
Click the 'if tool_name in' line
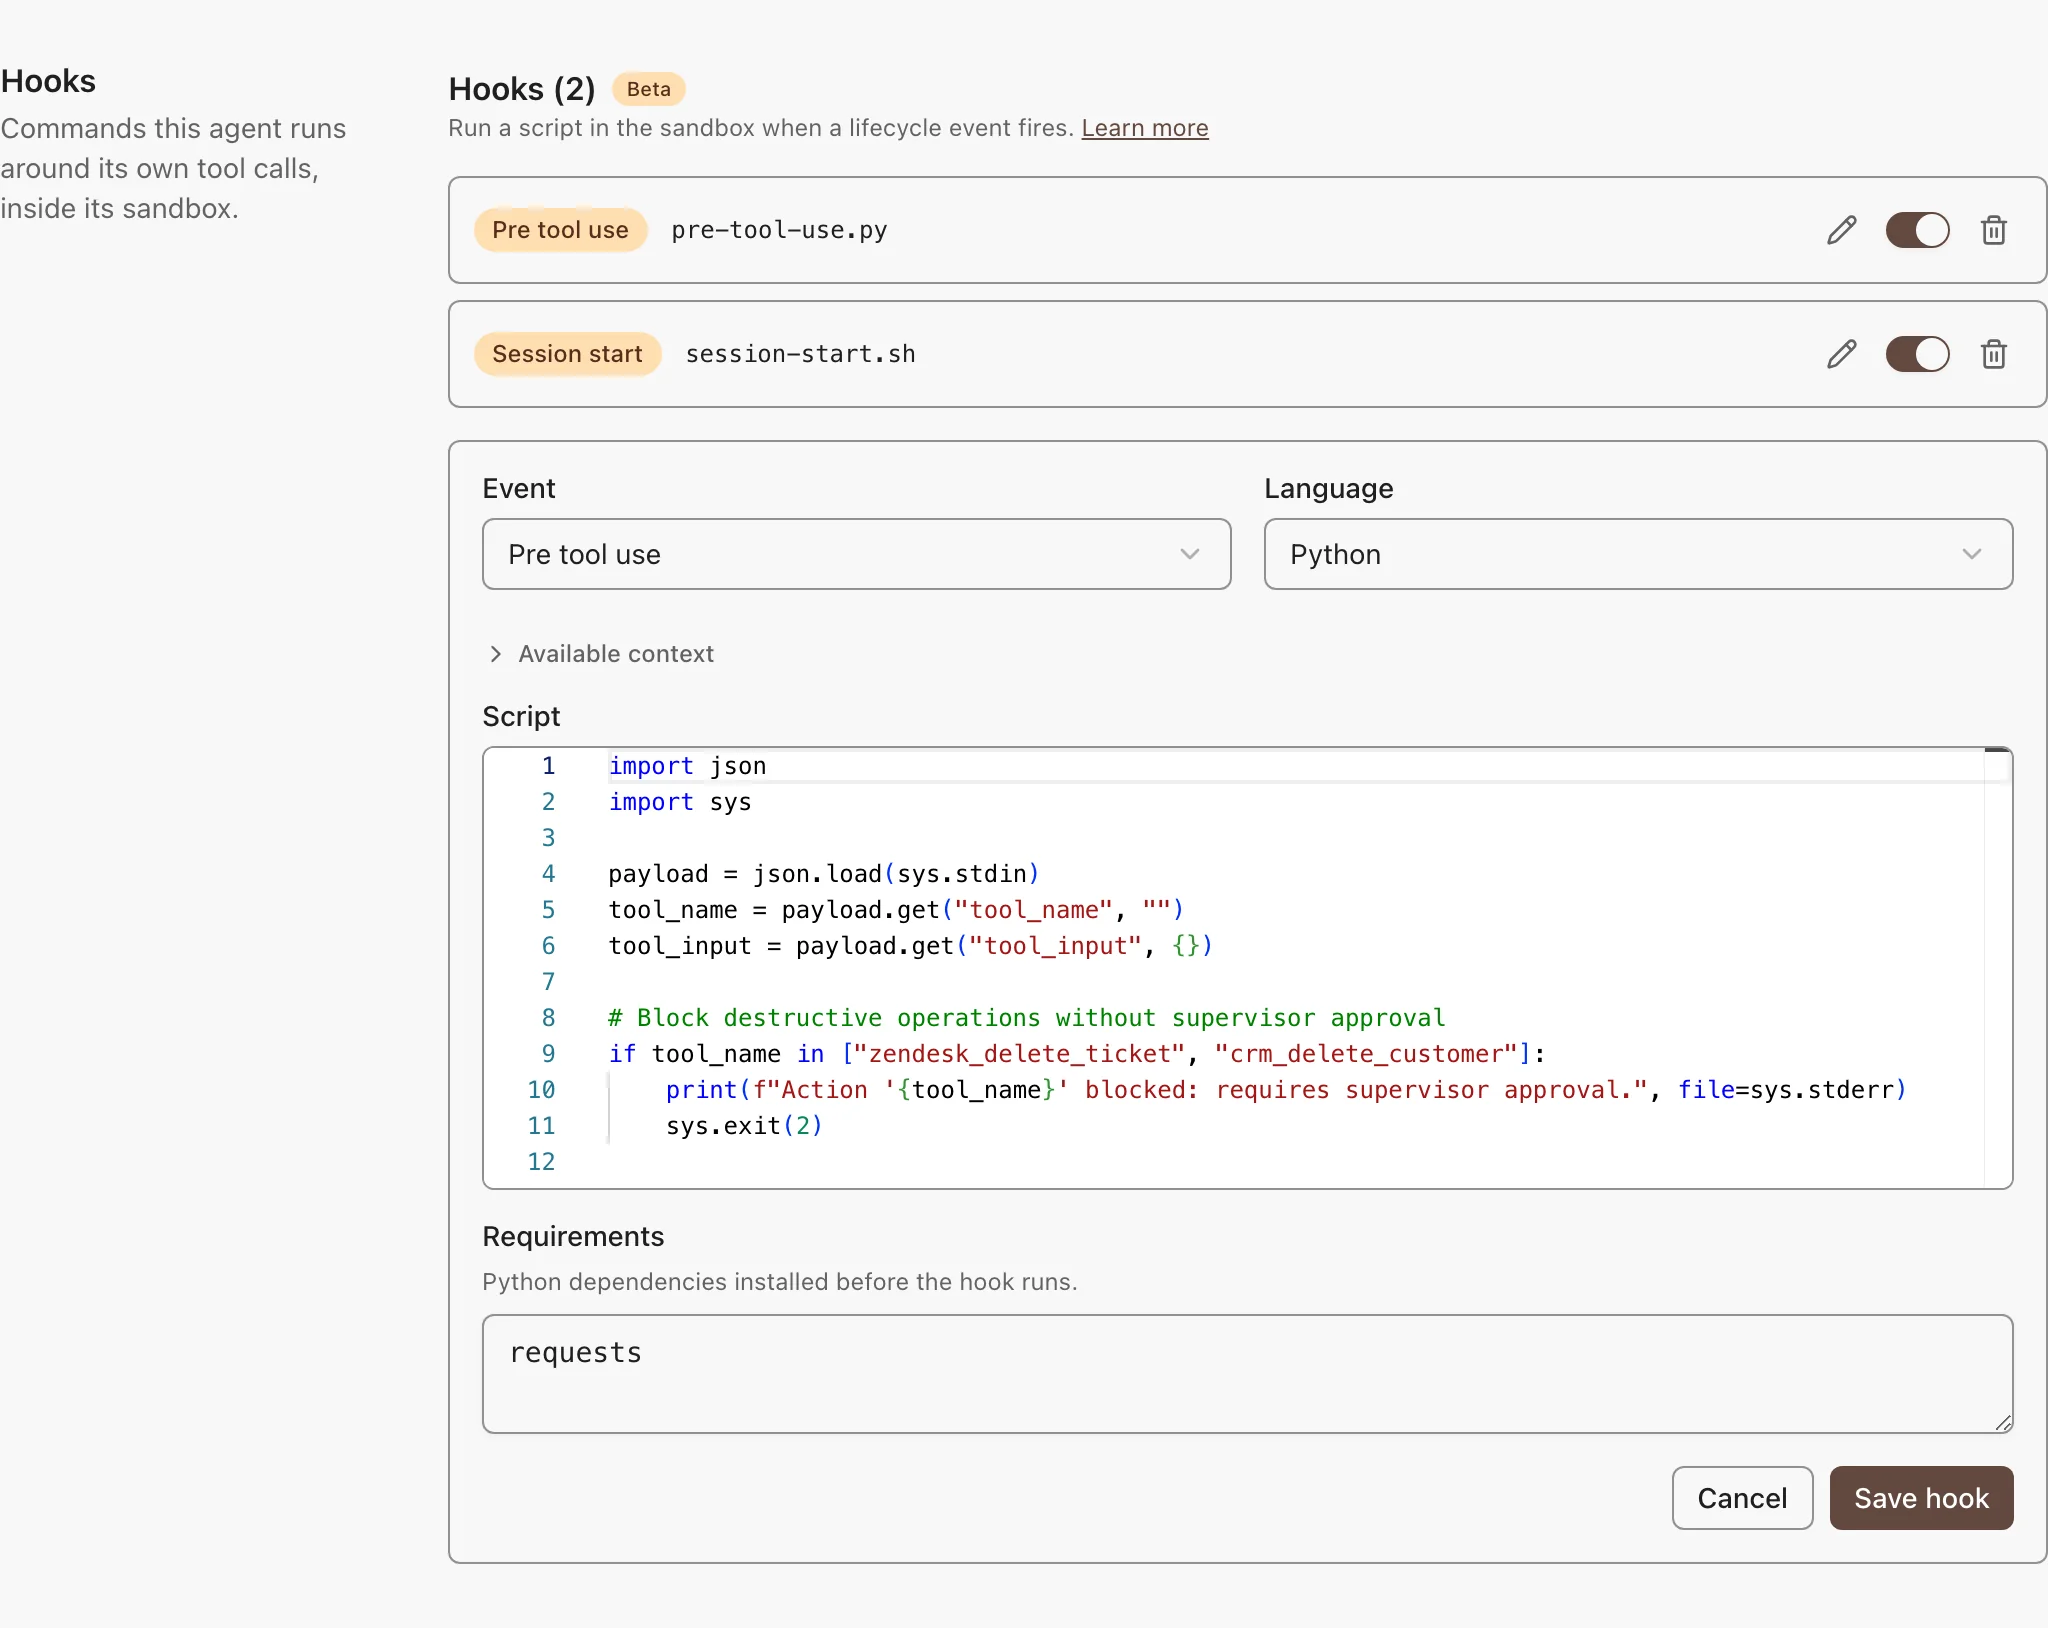coord(1077,1054)
